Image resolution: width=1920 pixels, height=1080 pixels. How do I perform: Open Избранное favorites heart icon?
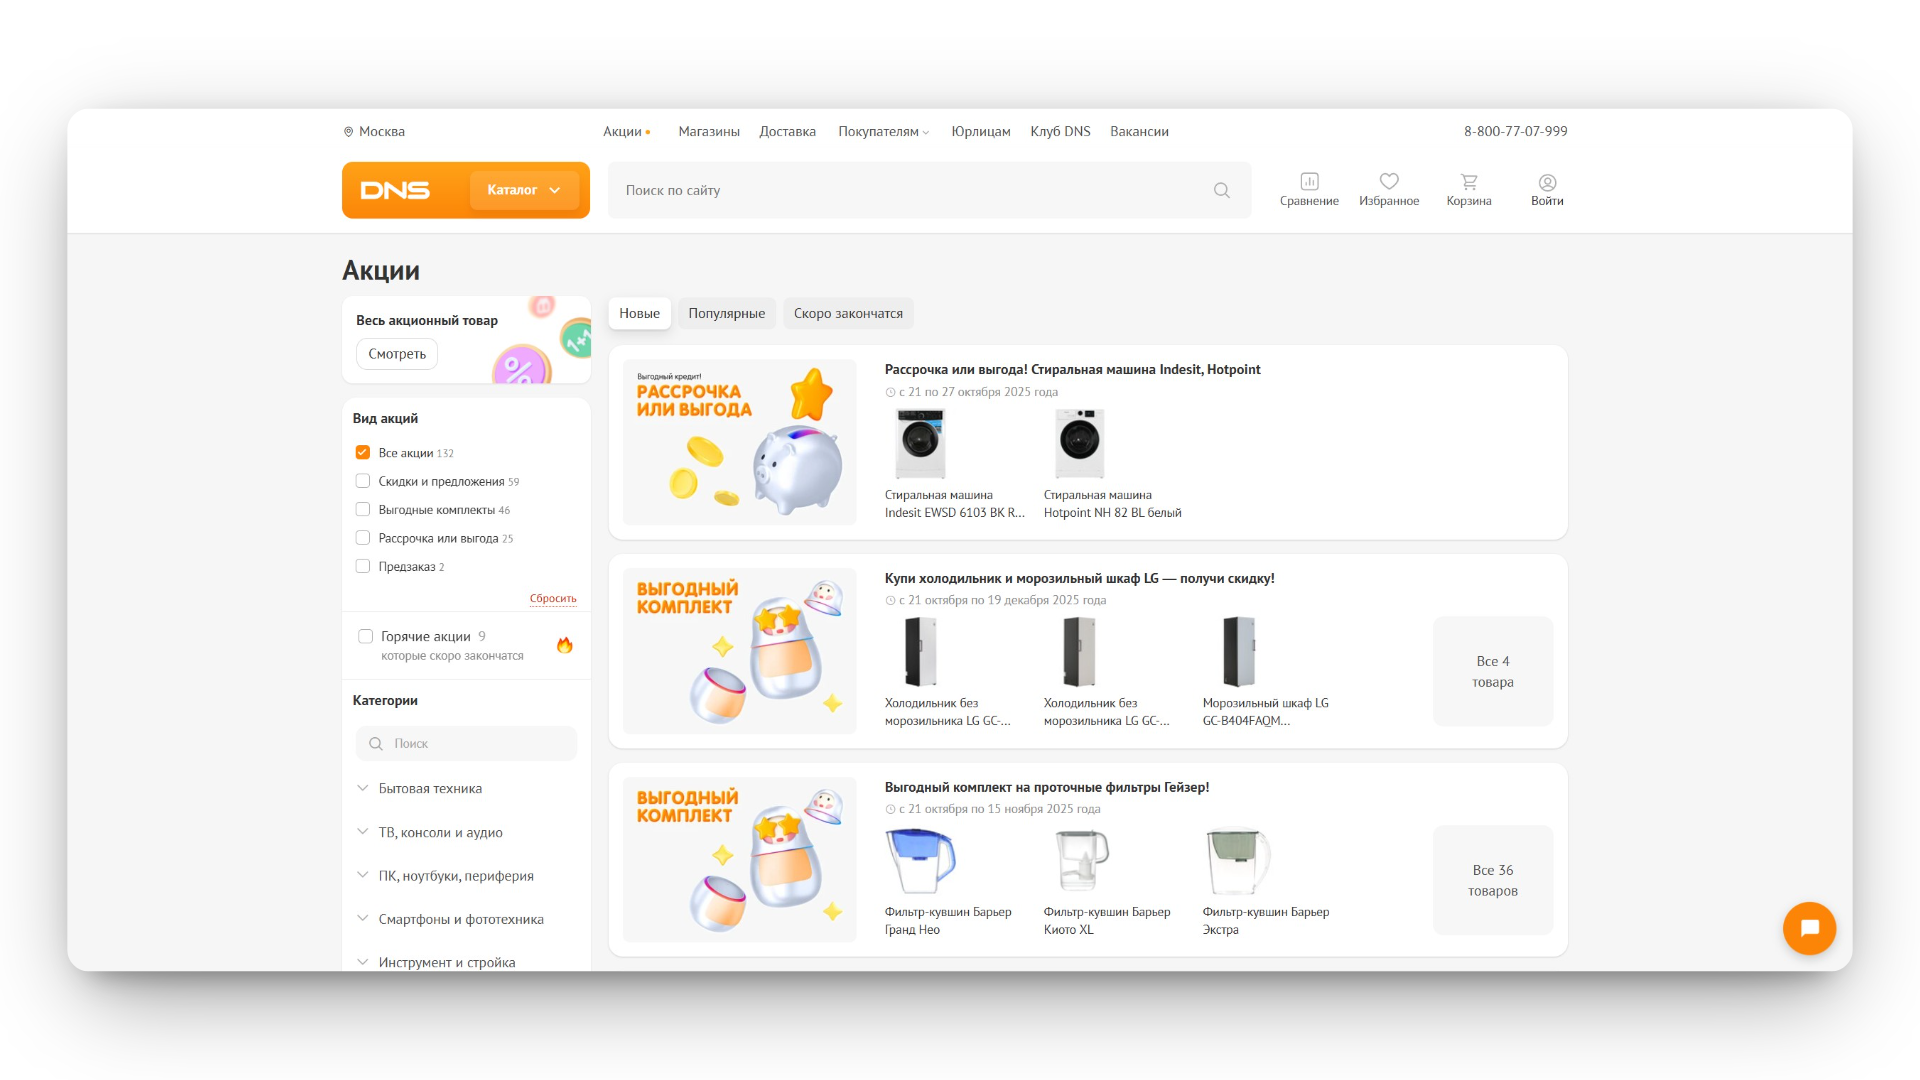click(1389, 182)
